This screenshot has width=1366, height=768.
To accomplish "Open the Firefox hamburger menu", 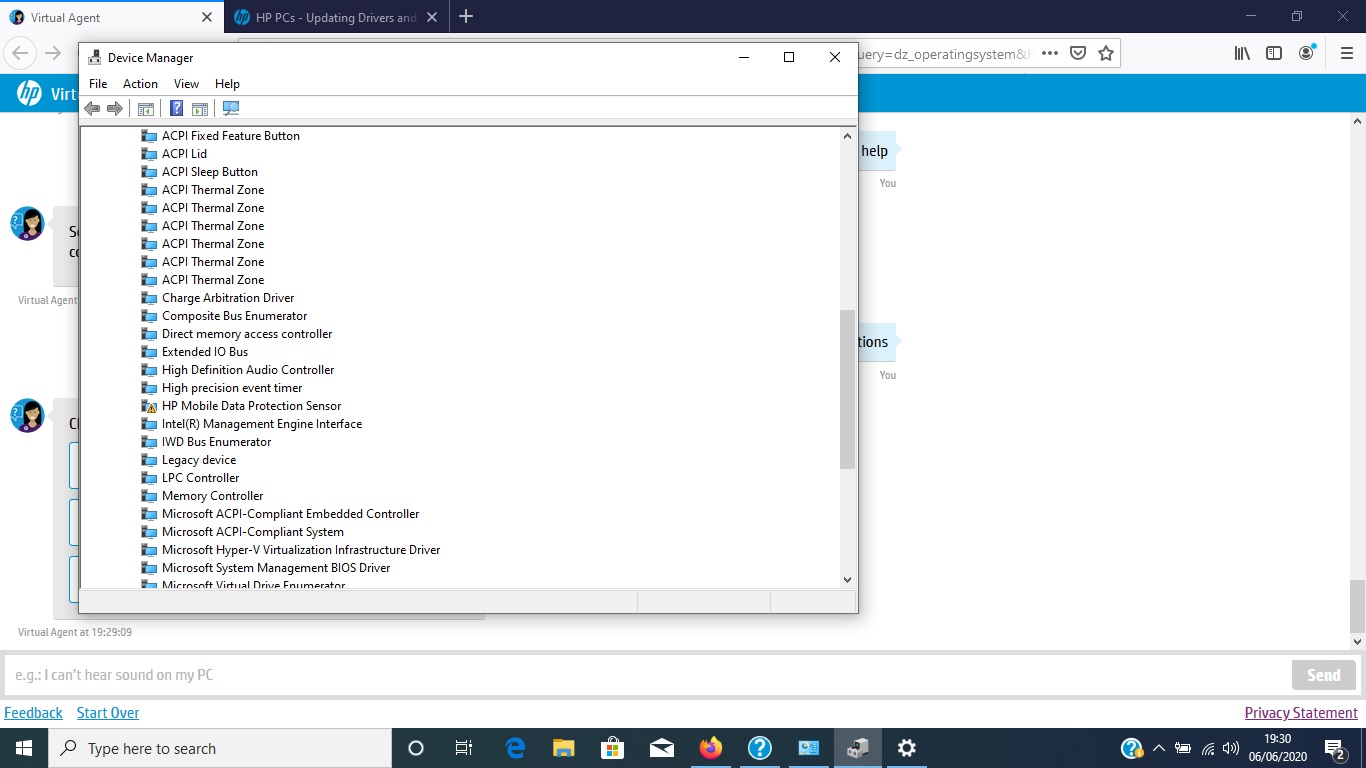I will (1346, 54).
